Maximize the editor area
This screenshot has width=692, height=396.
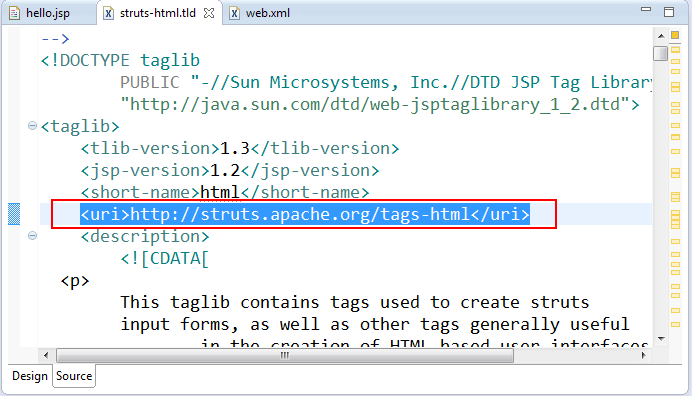click(x=669, y=12)
